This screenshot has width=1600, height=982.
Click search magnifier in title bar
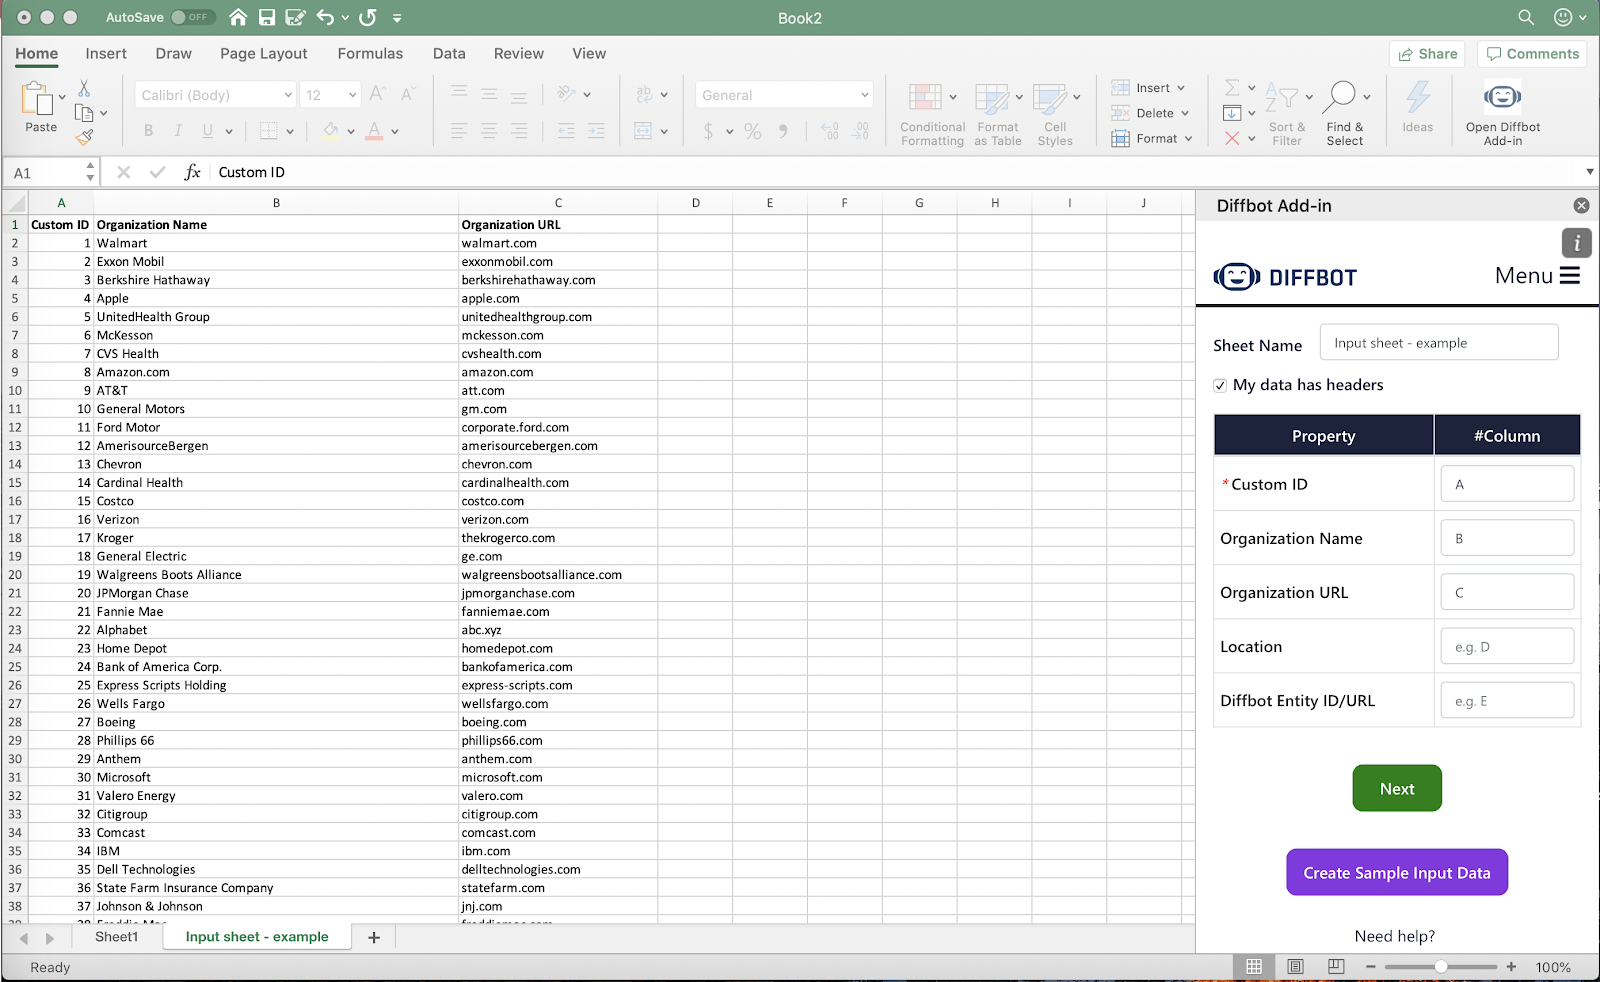tap(1525, 17)
